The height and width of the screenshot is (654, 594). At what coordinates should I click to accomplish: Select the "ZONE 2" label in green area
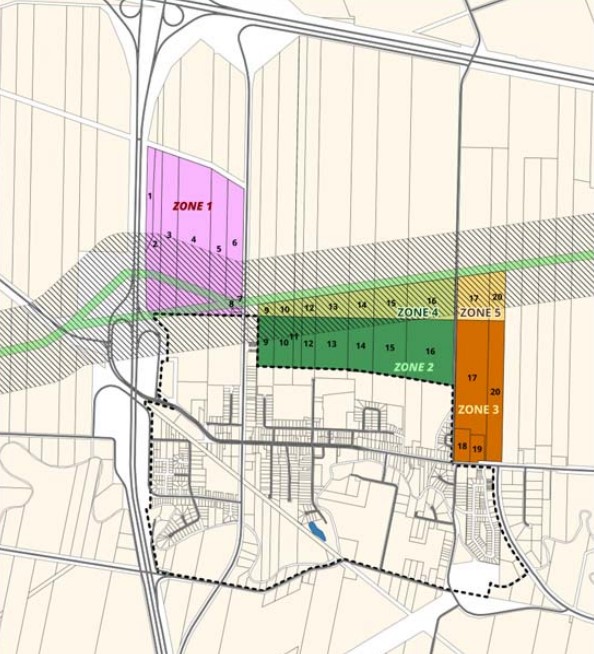tap(414, 367)
